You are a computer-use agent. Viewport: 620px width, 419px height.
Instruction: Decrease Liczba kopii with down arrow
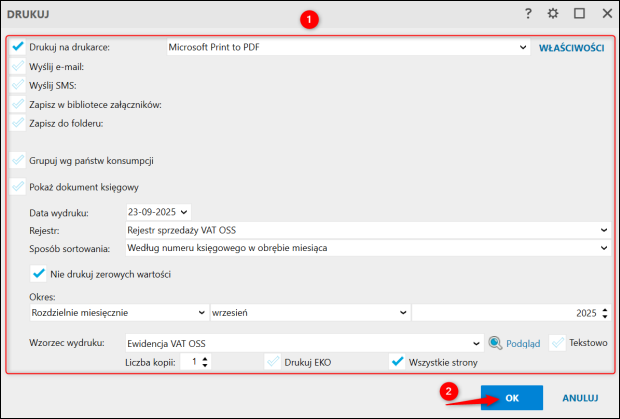[x=205, y=365]
